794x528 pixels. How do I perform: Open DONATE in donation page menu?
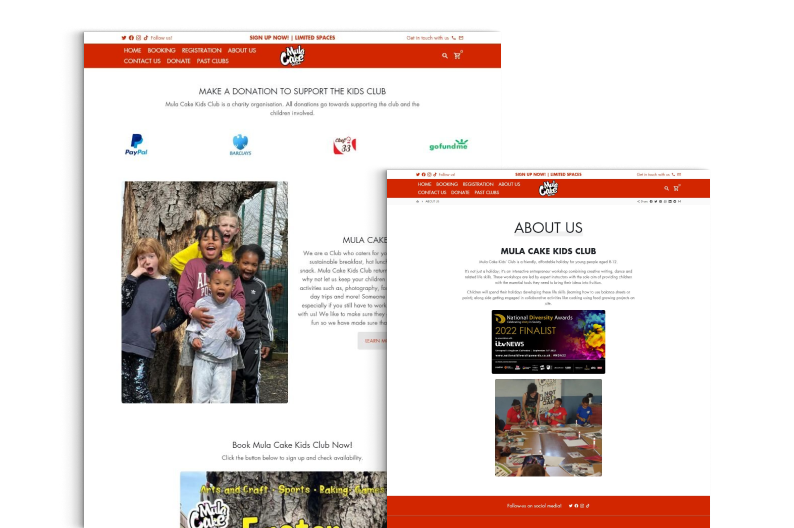point(179,61)
